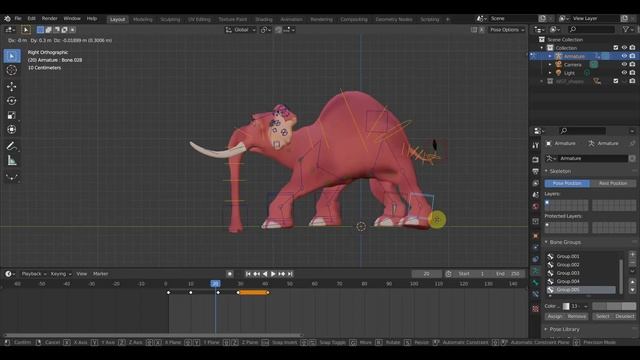The width and height of the screenshot is (640, 360).
Task: Collapse the Bone Groups panel
Action: click(x=546, y=242)
